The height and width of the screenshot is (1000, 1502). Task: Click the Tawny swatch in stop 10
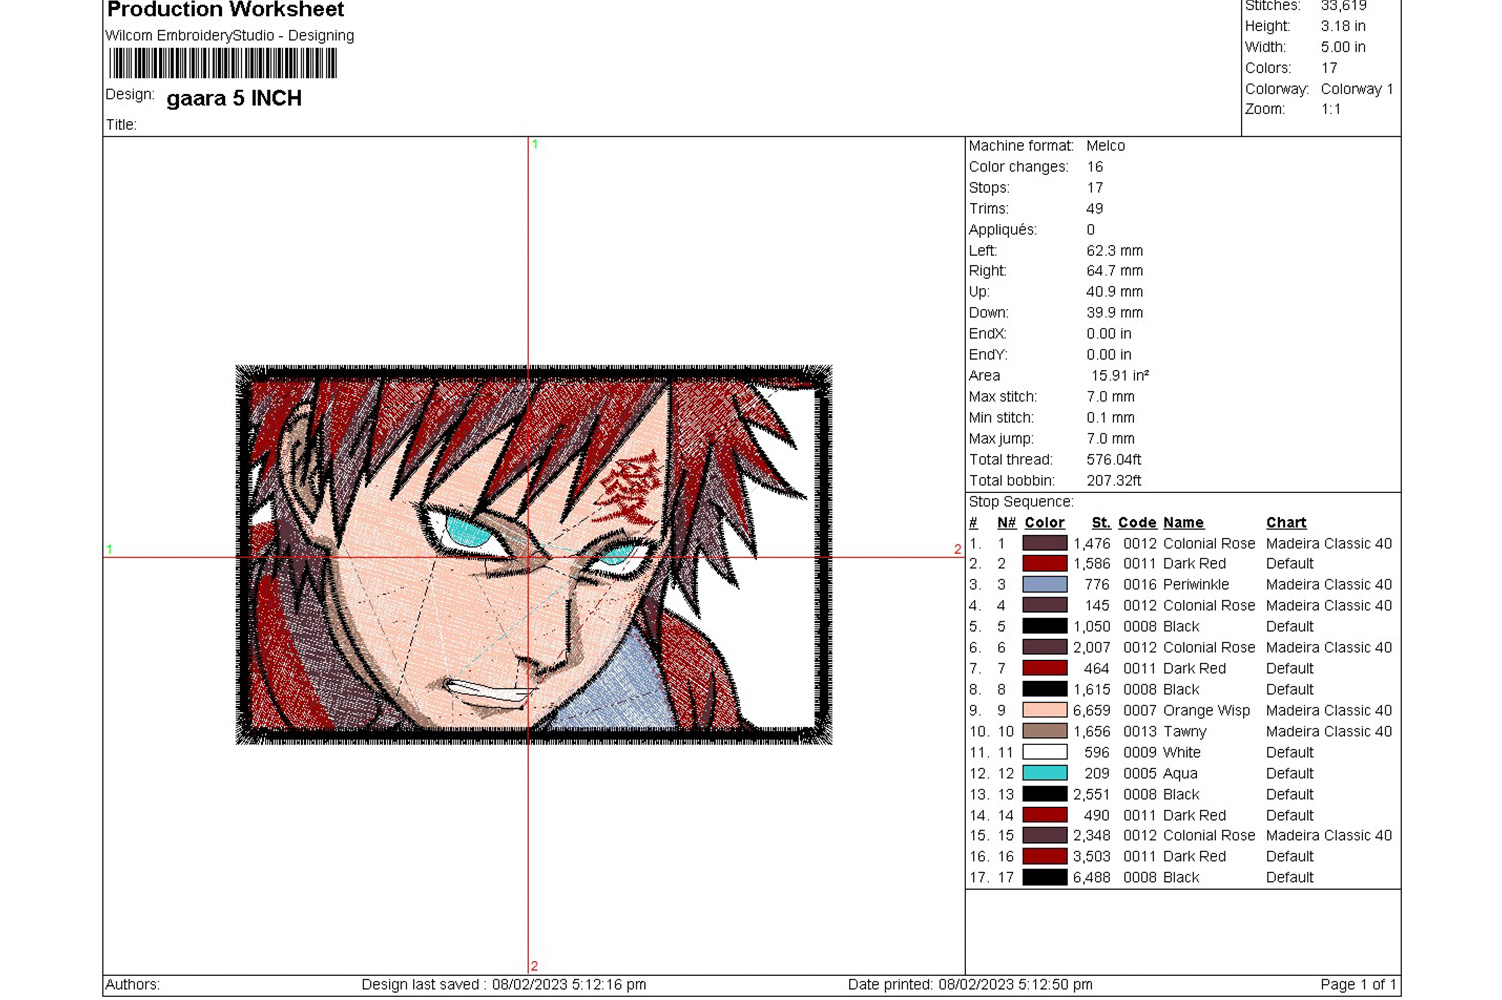pyautogui.click(x=1045, y=732)
